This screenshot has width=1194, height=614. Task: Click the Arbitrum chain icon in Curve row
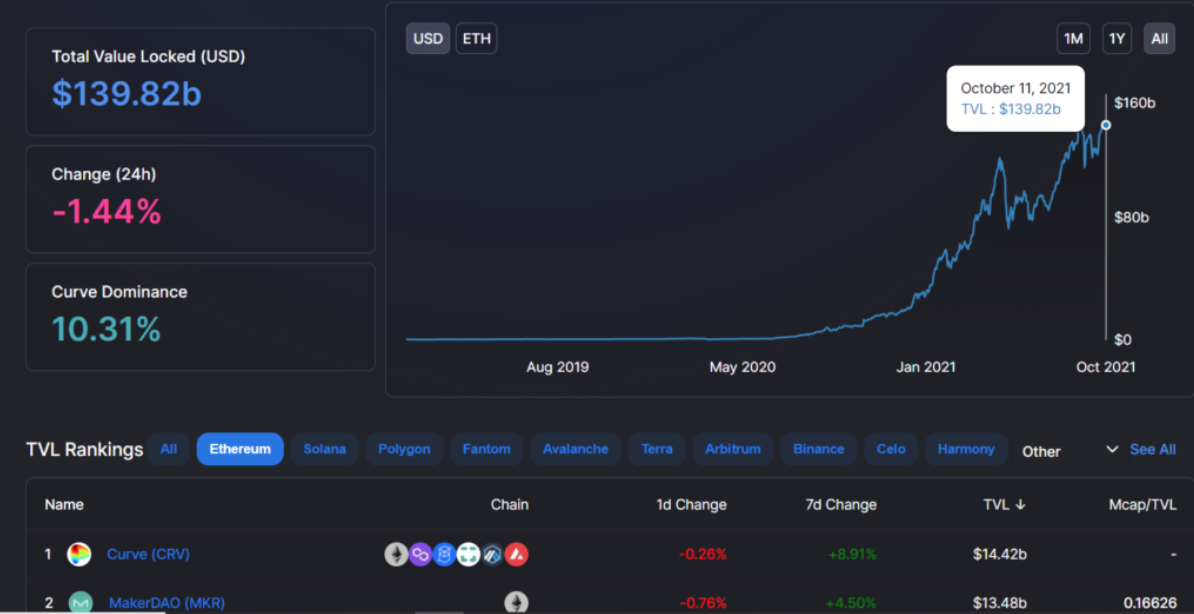[493, 555]
